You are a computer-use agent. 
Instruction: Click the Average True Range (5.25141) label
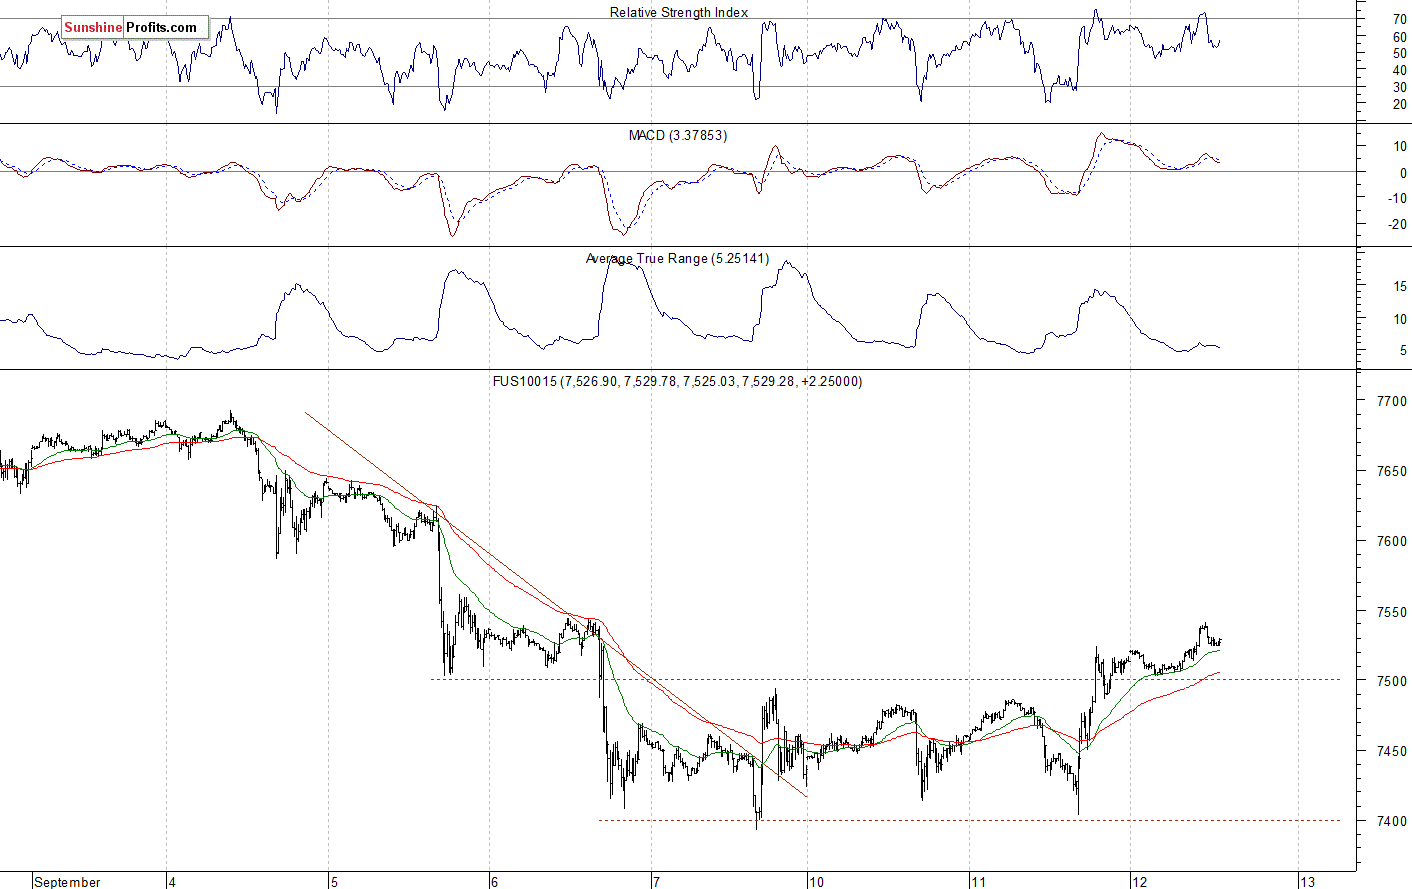(x=678, y=258)
